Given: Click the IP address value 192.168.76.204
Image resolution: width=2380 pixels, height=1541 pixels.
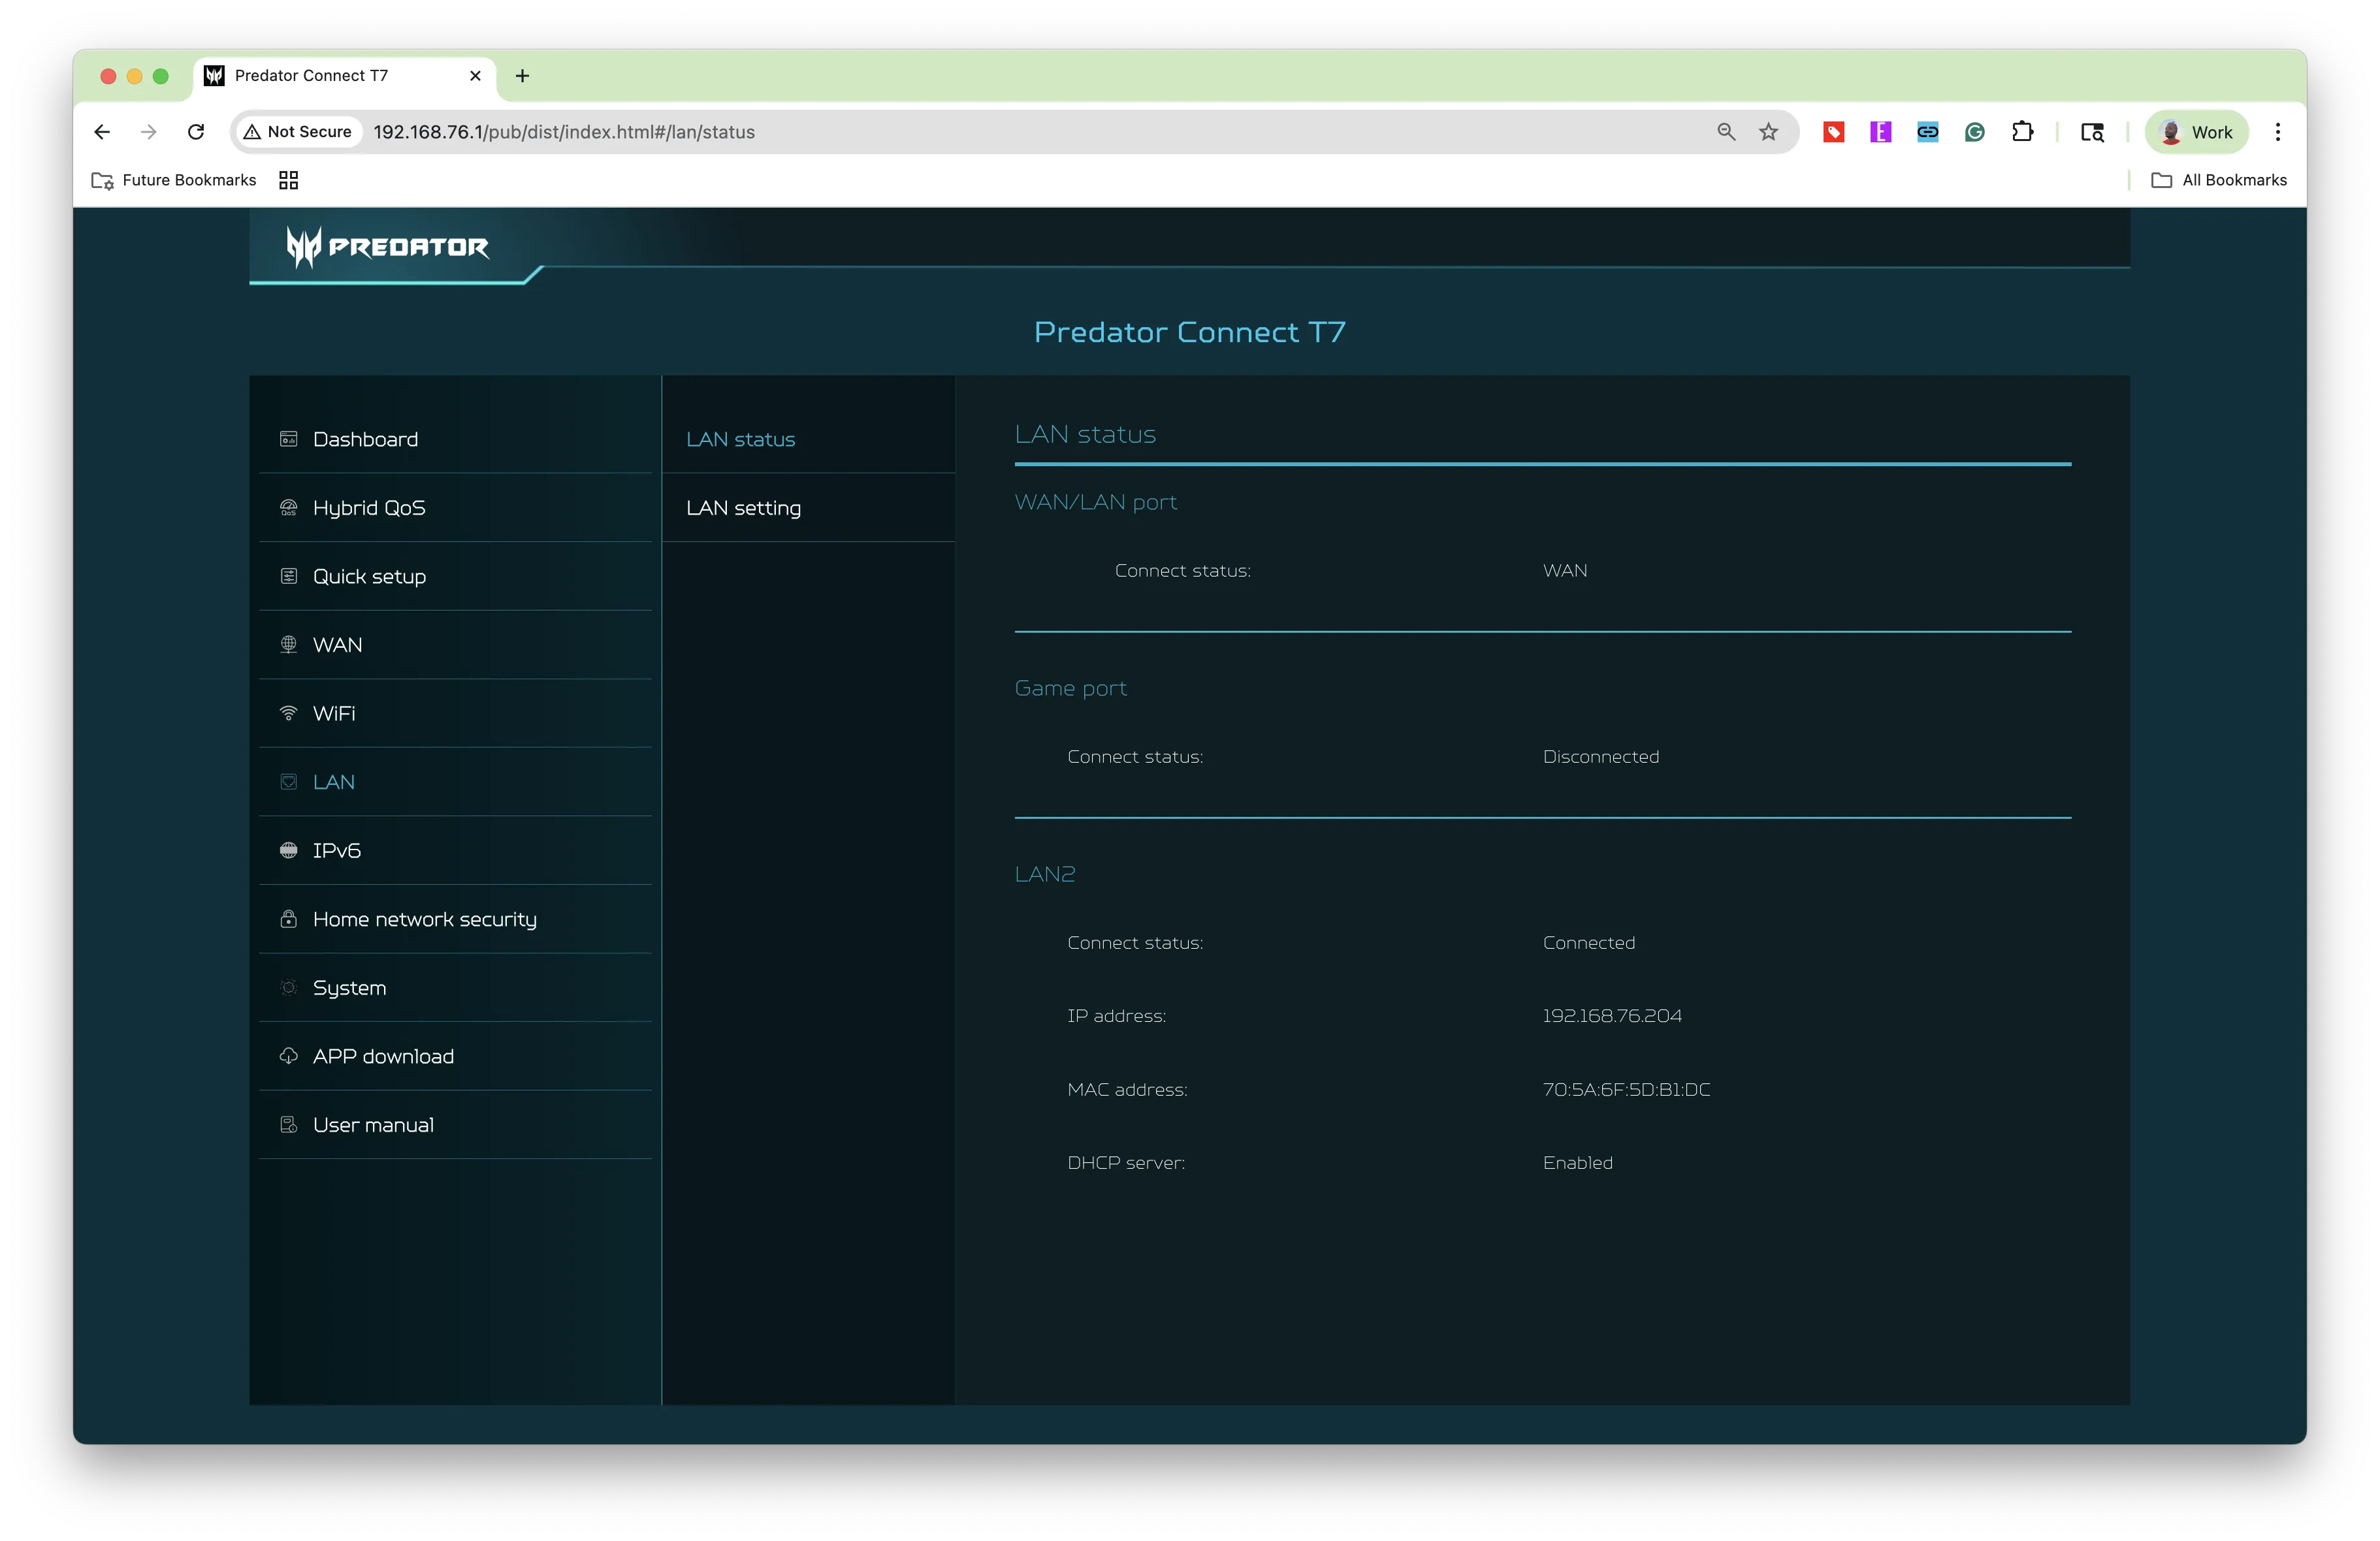Looking at the screenshot, I should click(x=1612, y=1016).
